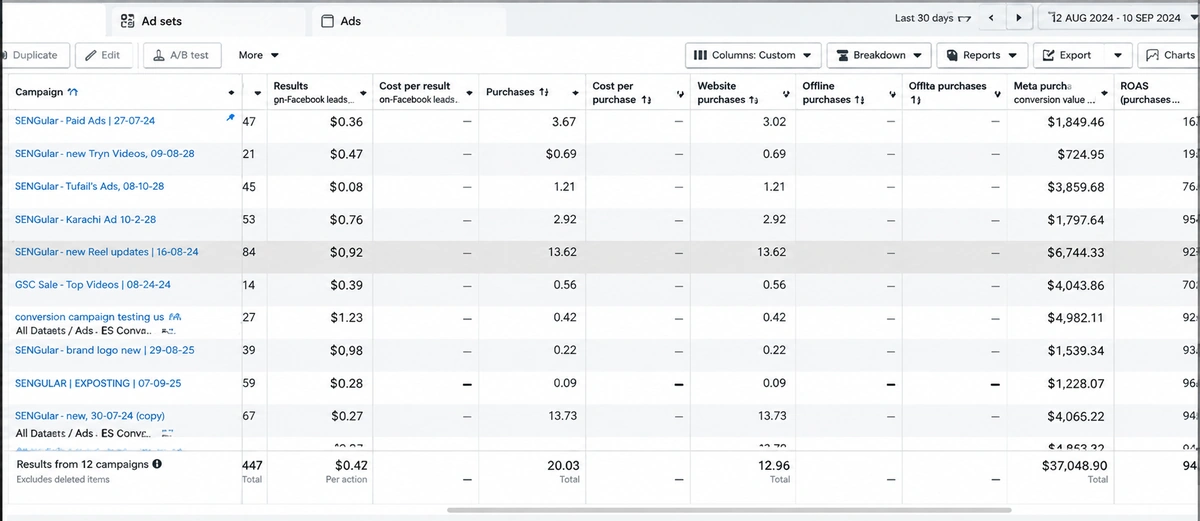Click the $6,744.33 conversion value cell

pyautogui.click(x=1076, y=252)
